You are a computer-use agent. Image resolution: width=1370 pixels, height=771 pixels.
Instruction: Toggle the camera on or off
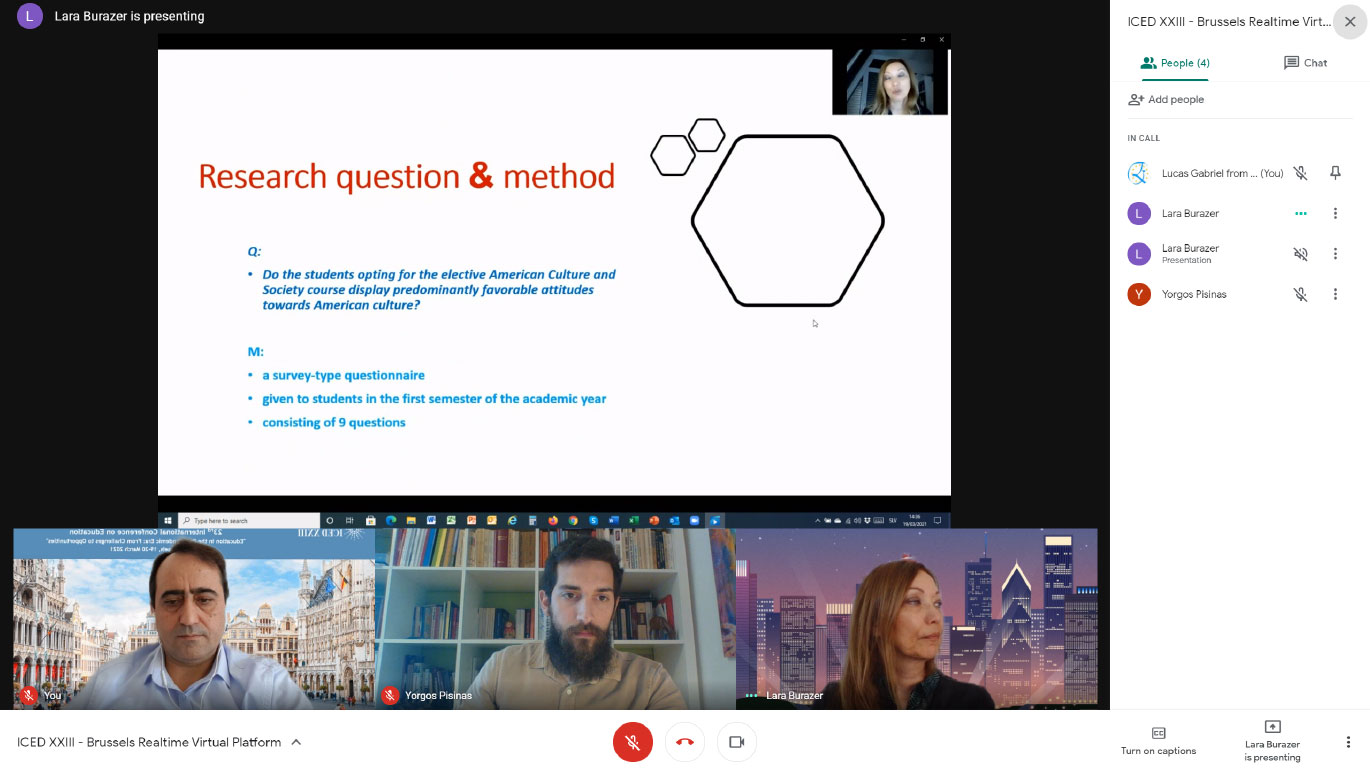(x=737, y=742)
